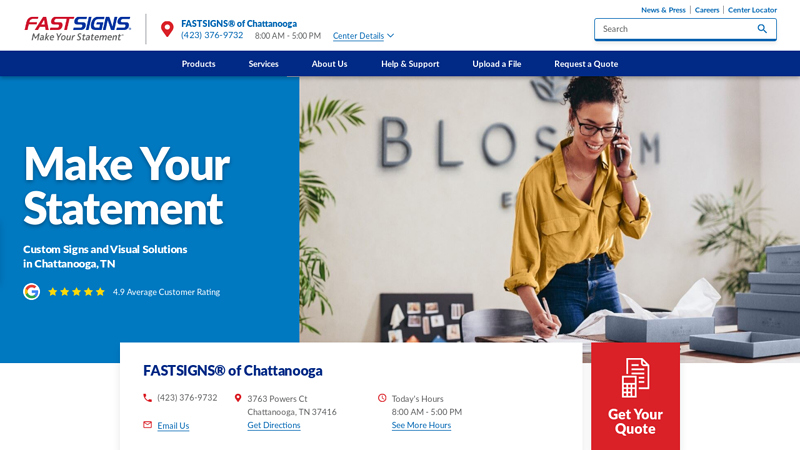Click the Custom Signs and Visual Solutions subheading

105,257
